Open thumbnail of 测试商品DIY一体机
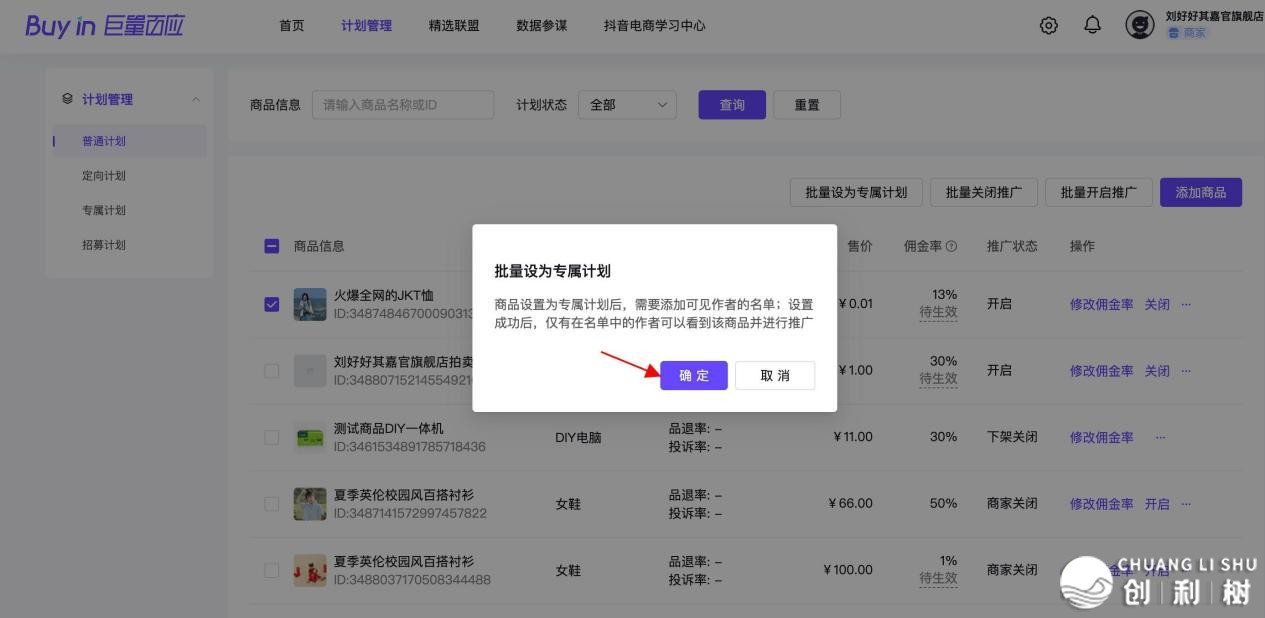 [x=310, y=437]
